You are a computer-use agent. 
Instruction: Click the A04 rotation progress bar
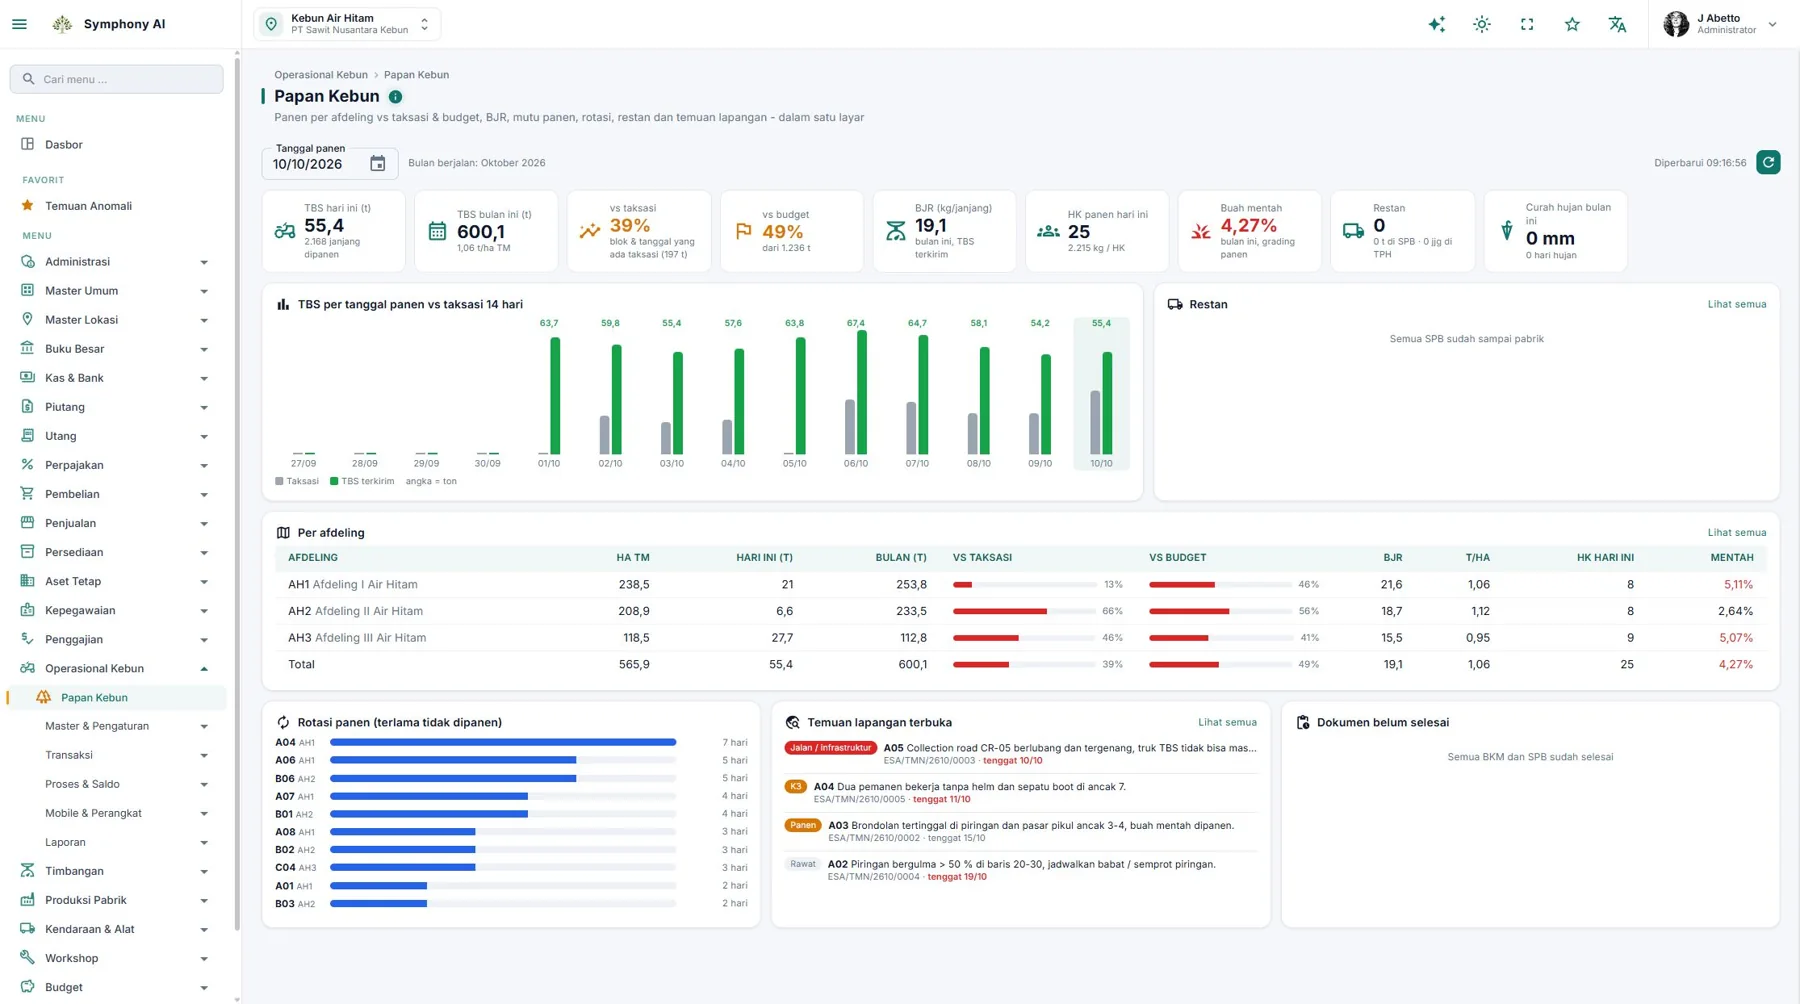point(503,742)
